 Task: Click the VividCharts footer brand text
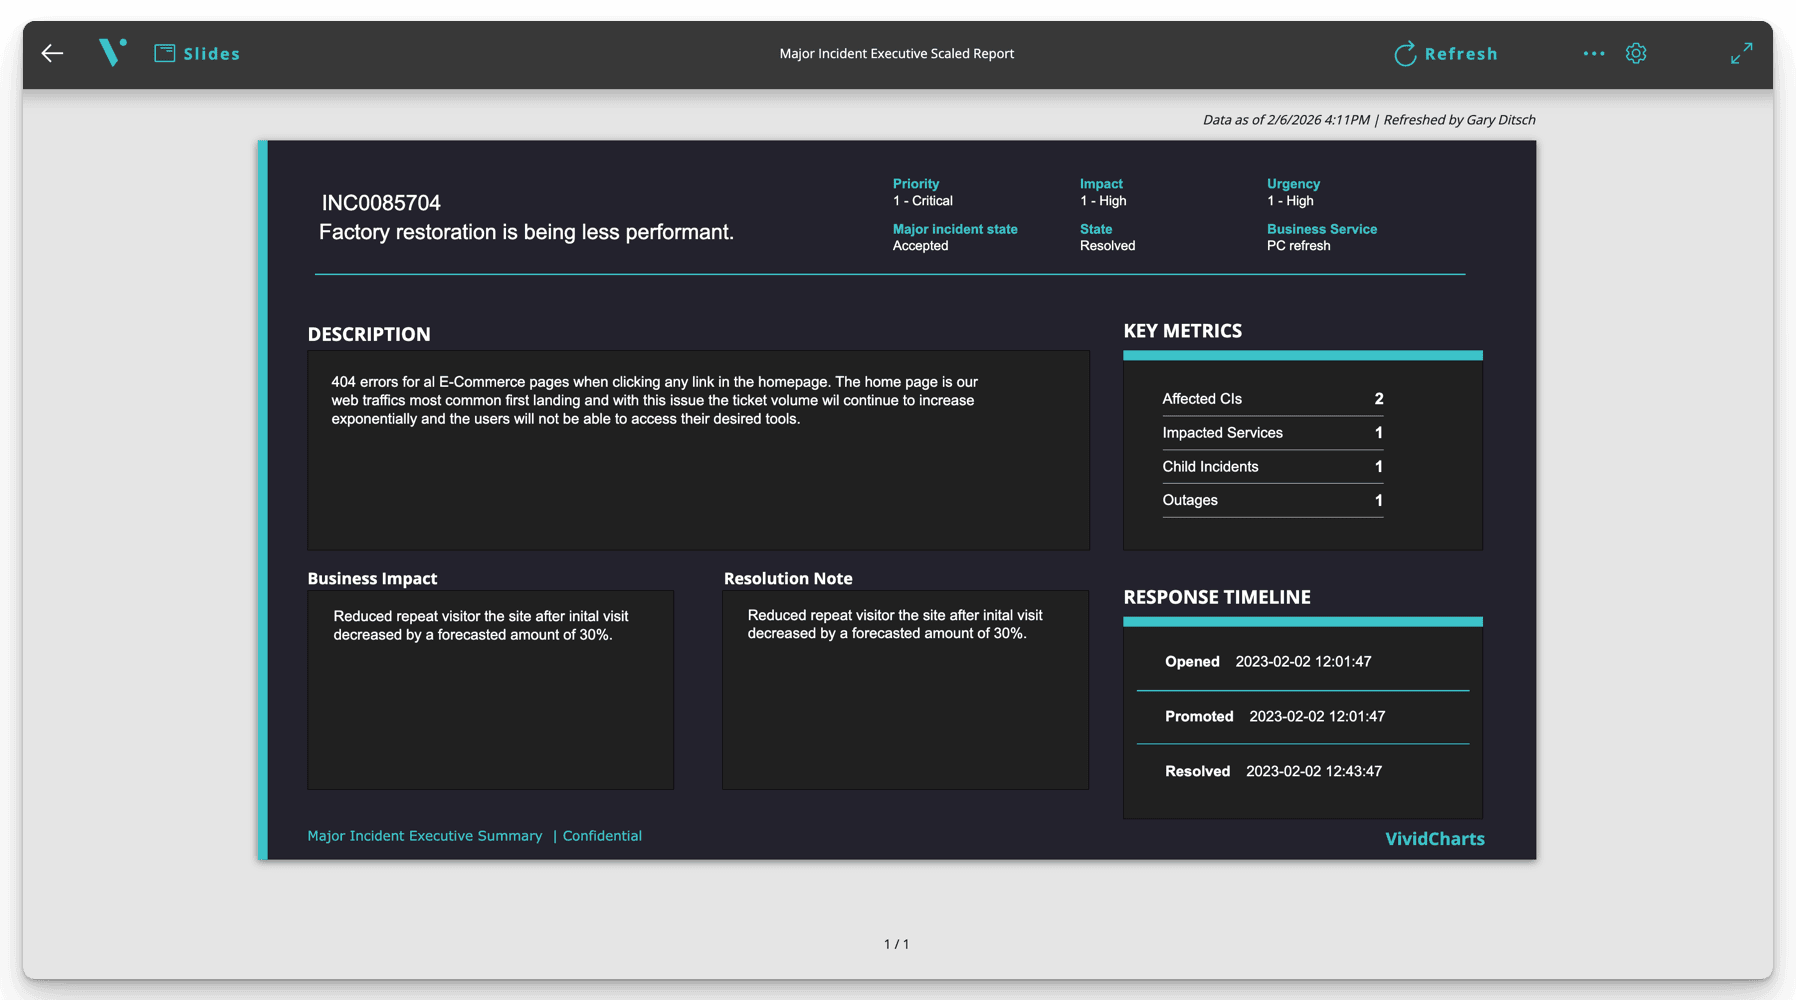(1434, 839)
